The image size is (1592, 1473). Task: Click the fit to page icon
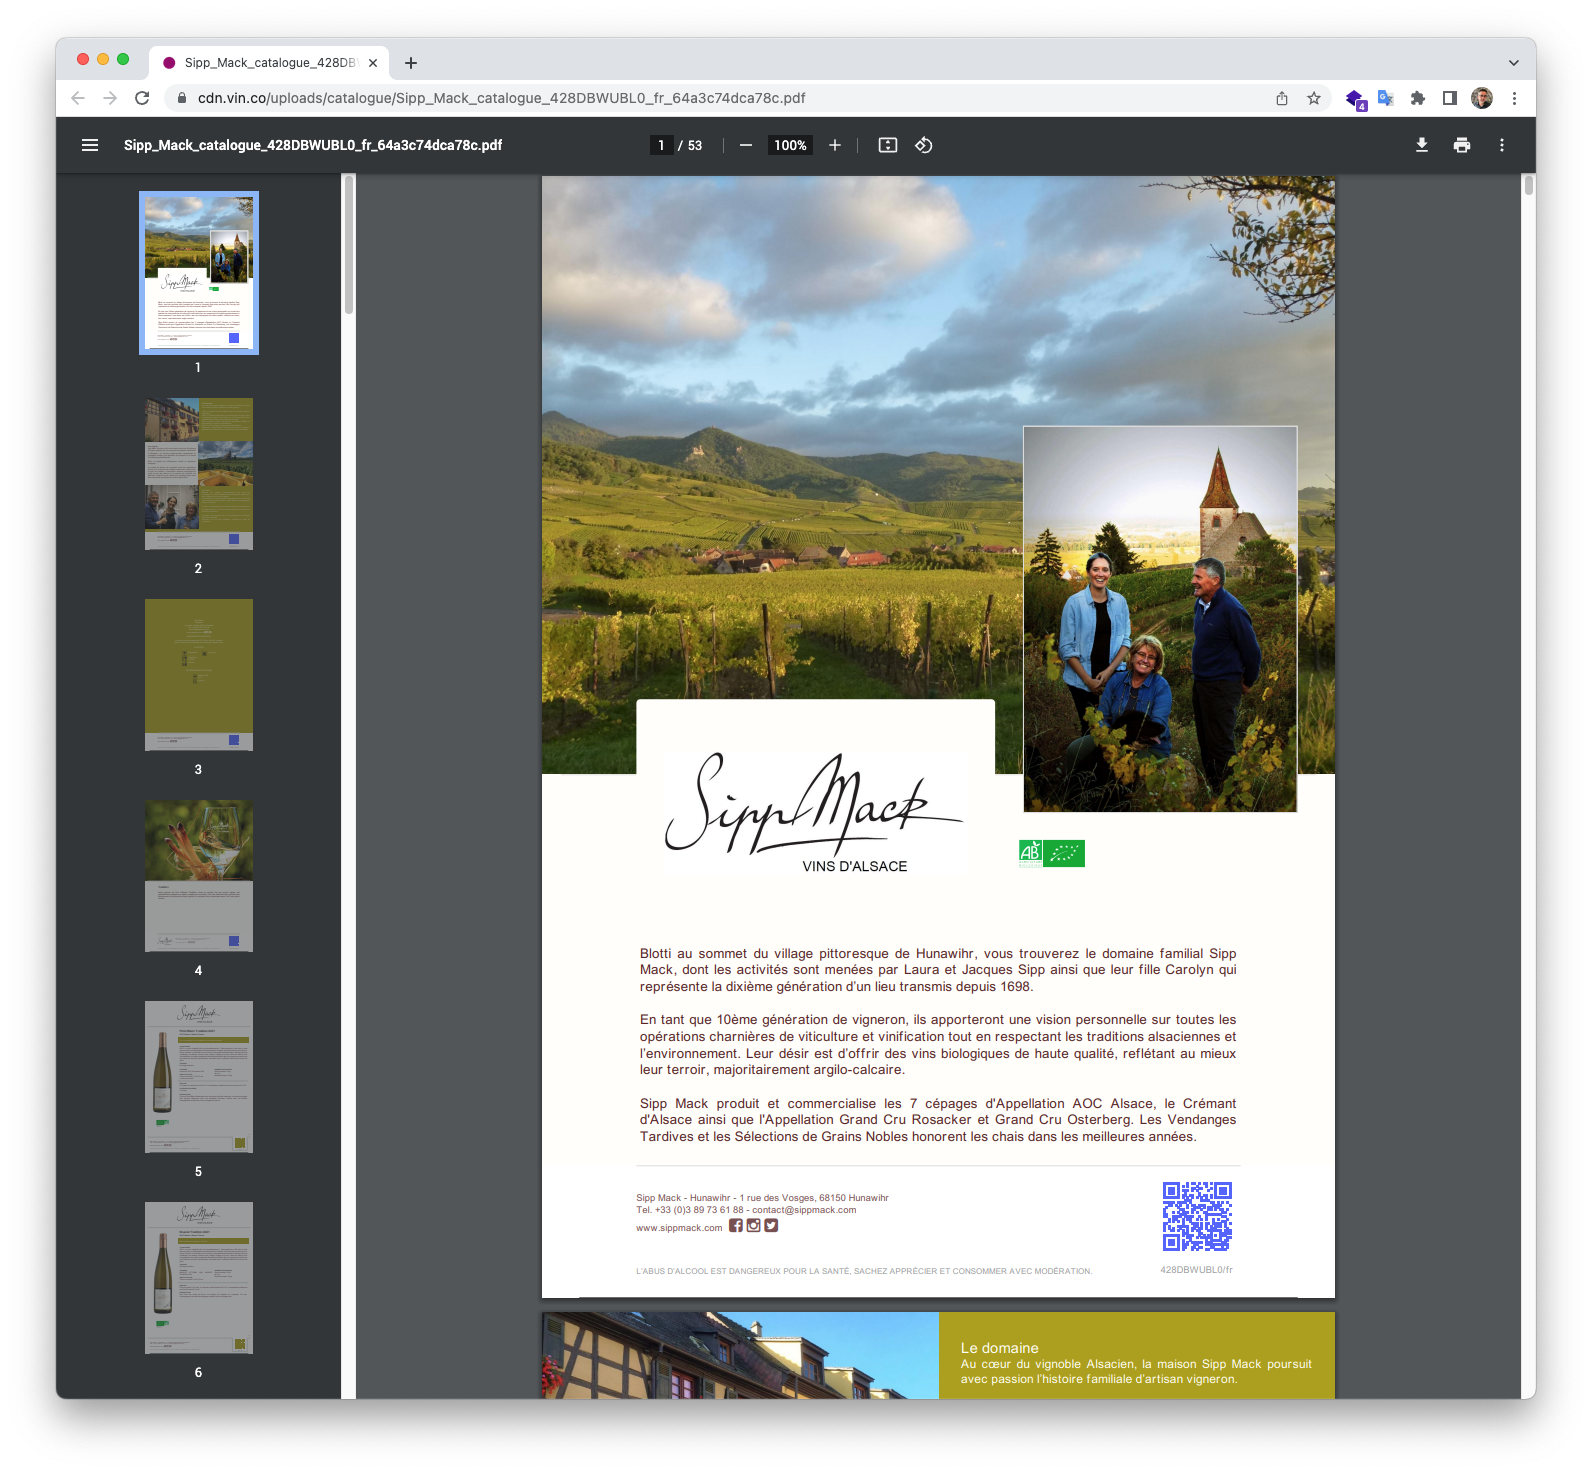(888, 145)
